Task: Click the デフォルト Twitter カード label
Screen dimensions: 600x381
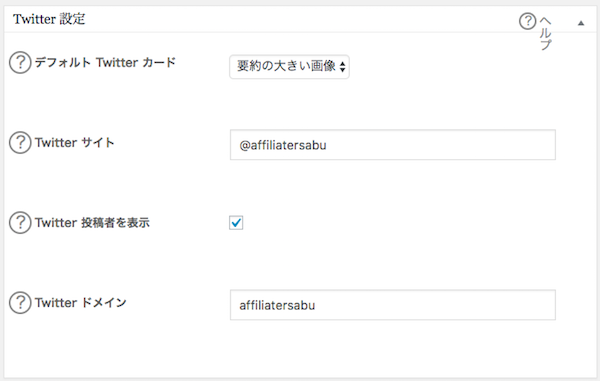Action: pyautogui.click(x=105, y=62)
